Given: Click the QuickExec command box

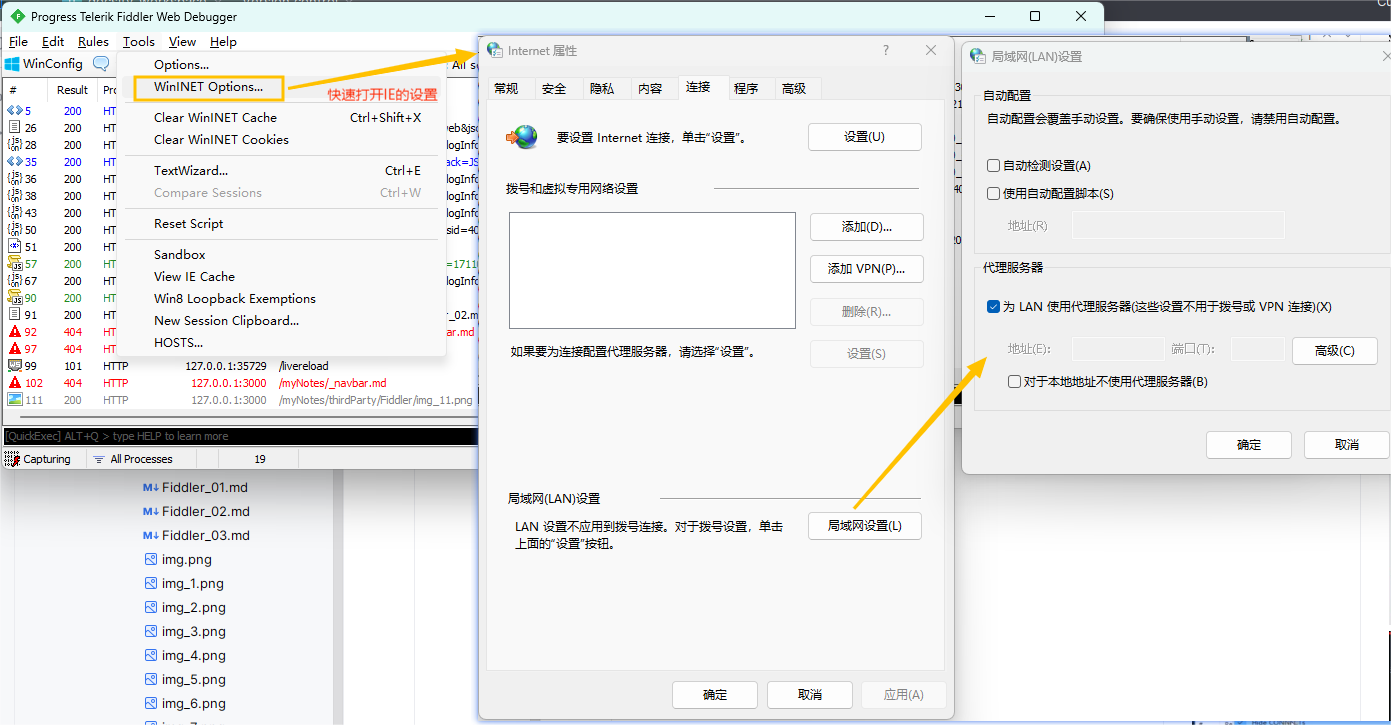Looking at the screenshot, I should click(x=240, y=437).
